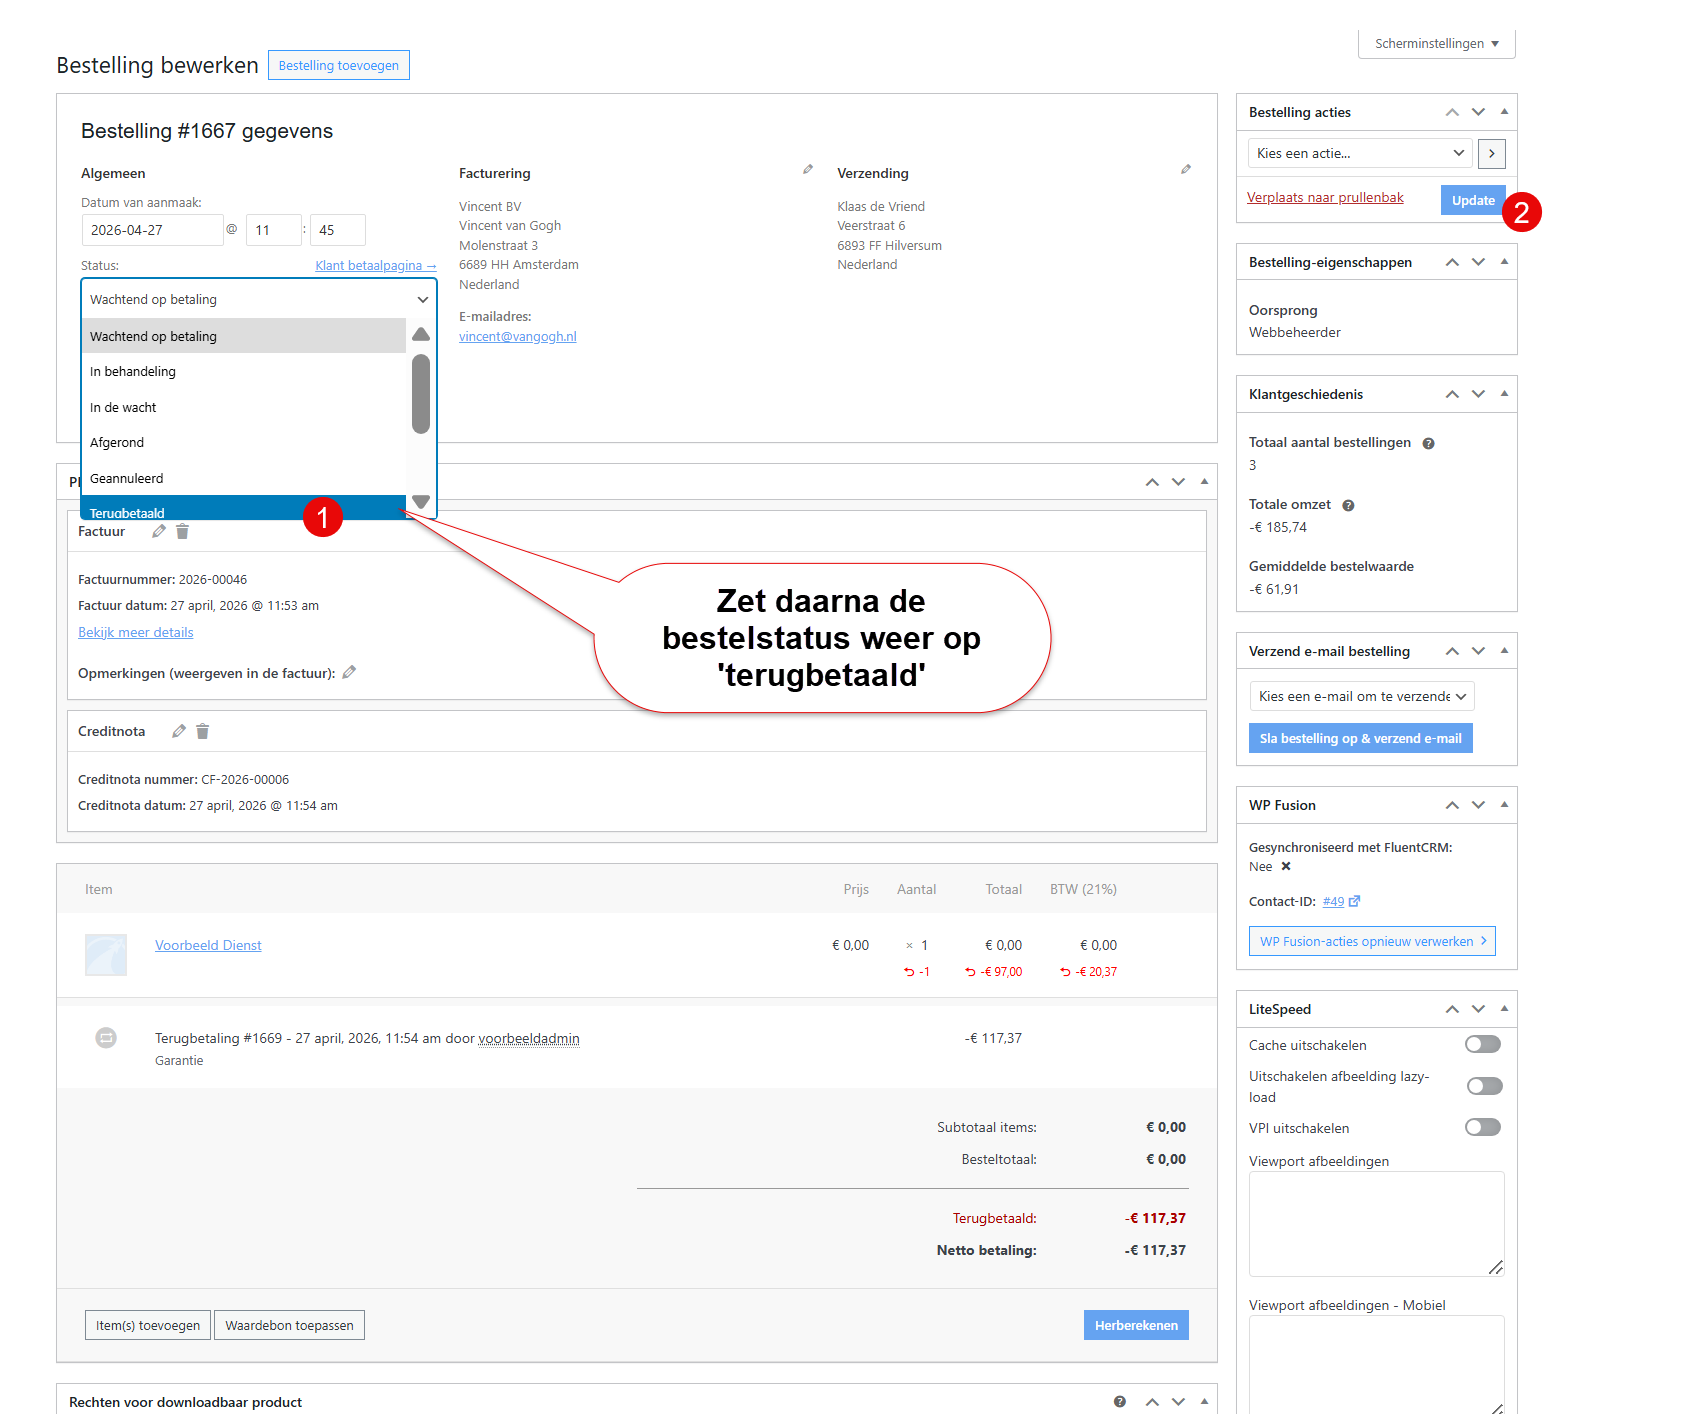The height and width of the screenshot is (1414, 1684).
Task: Delete the Creditnota with trash icon
Action: (202, 731)
